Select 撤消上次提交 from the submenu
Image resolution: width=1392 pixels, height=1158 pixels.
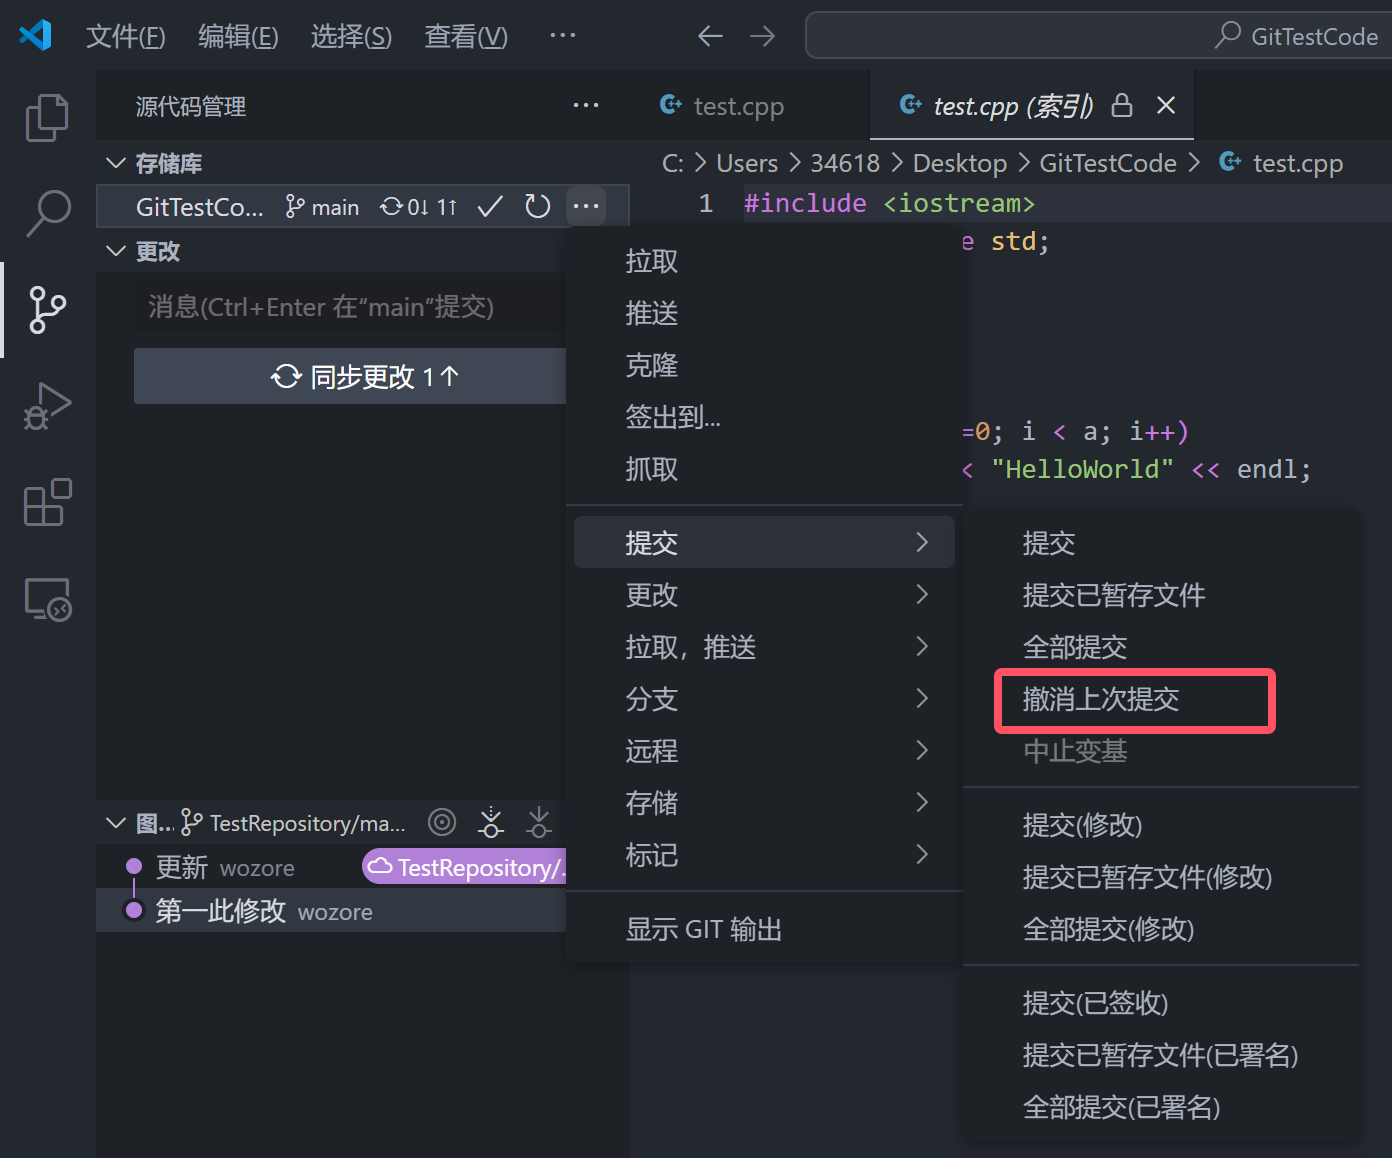pos(1101,699)
